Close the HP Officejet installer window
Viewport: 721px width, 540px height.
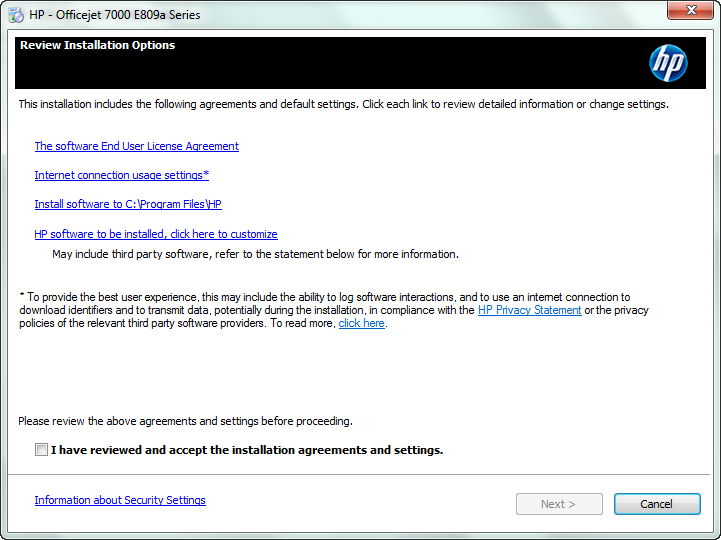pyautogui.click(x=690, y=10)
